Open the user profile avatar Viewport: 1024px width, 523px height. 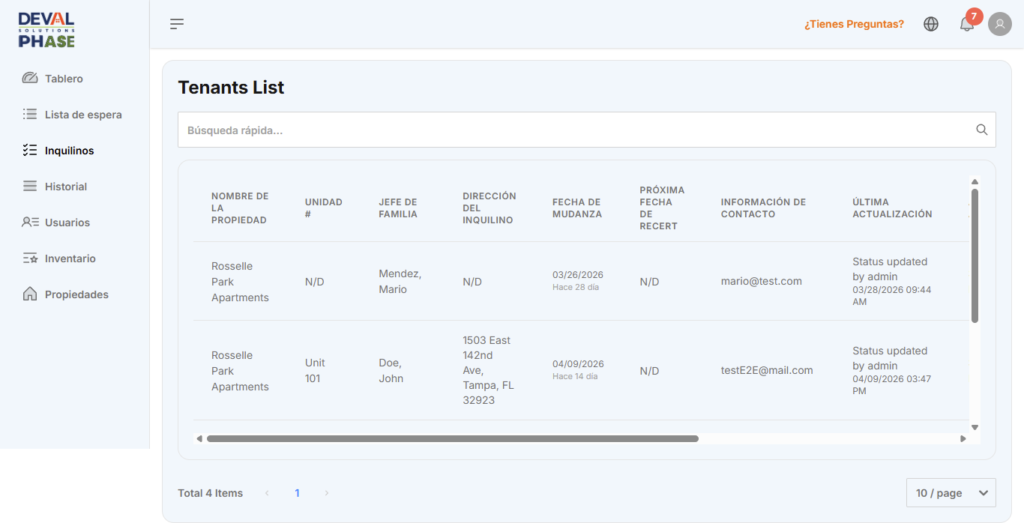(x=999, y=24)
